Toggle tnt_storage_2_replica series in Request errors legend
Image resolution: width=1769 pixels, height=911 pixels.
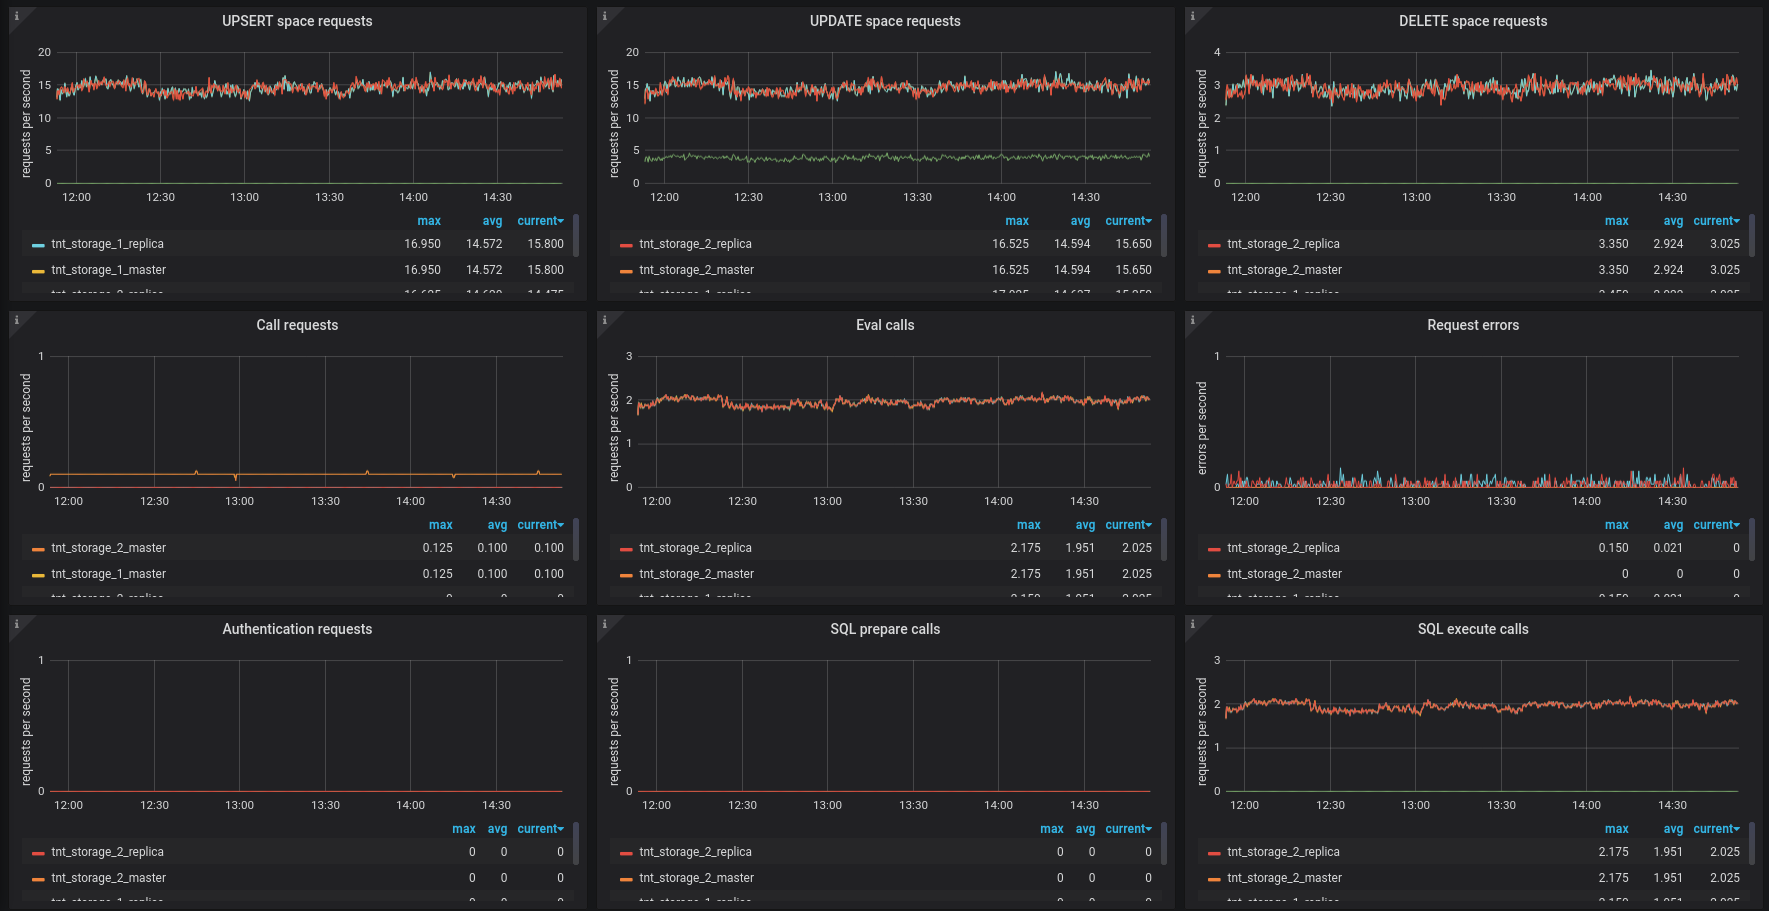coord(1283,548)
